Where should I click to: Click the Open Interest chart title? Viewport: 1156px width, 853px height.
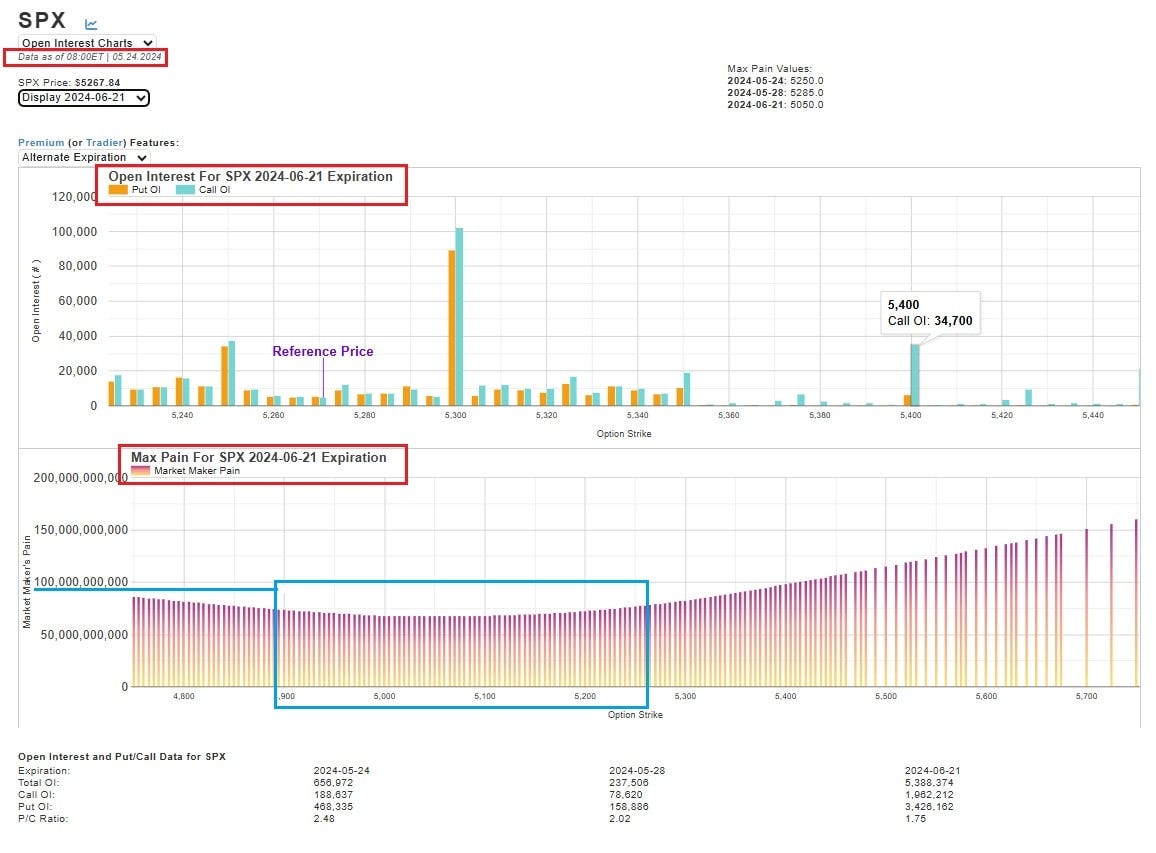pyautogui.click(x=251, y=176)
